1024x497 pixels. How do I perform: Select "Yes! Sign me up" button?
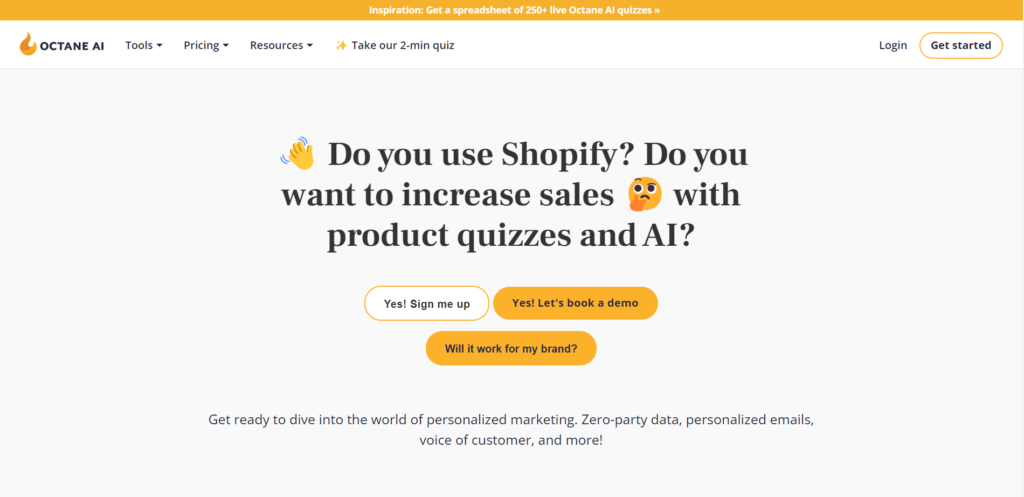tap(426, 303)
